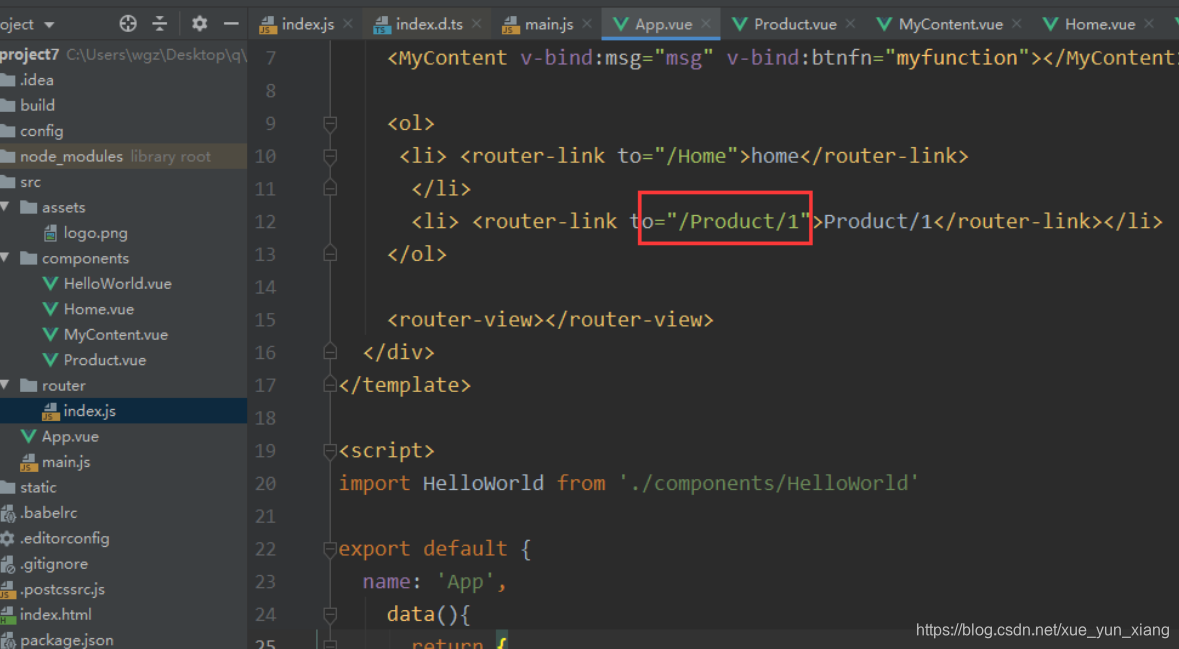Select the node_modules library root folder

click(123, 156)
